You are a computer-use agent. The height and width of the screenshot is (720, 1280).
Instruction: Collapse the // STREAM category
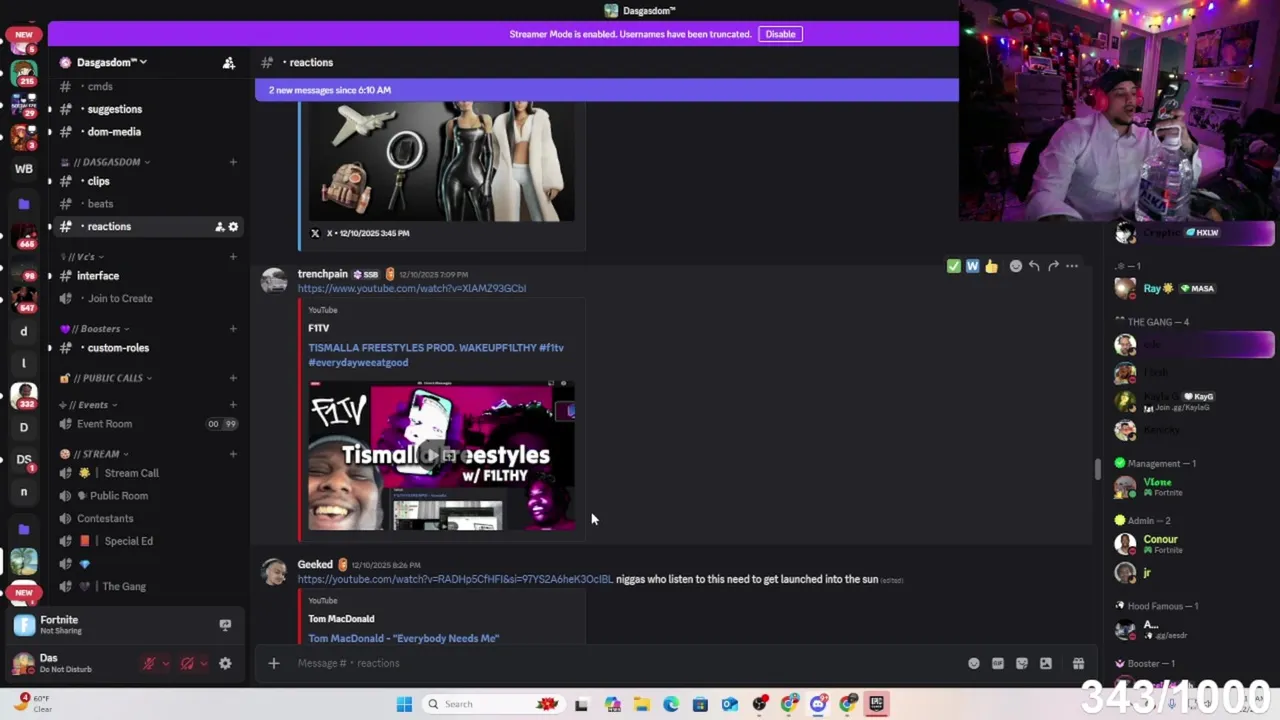pyautogui.click(x=96, y=454)
